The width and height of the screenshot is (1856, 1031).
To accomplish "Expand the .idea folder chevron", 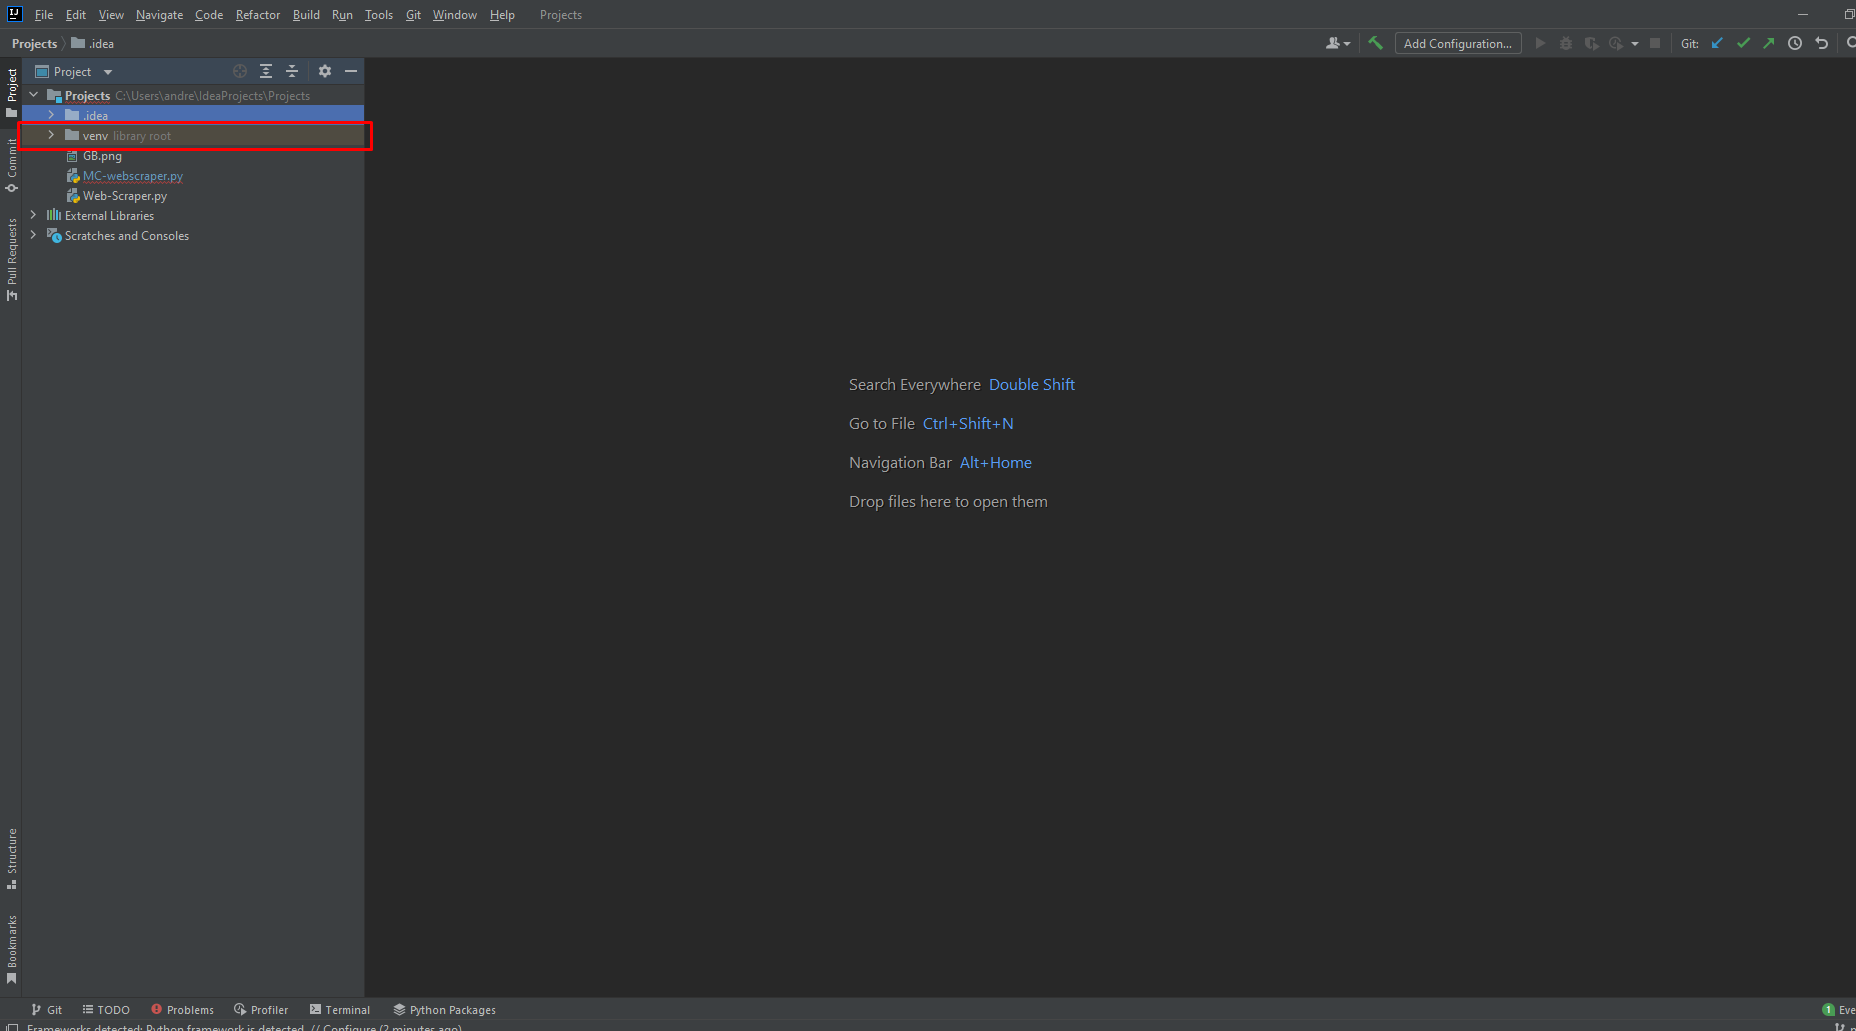I will [x=52, y=115].
